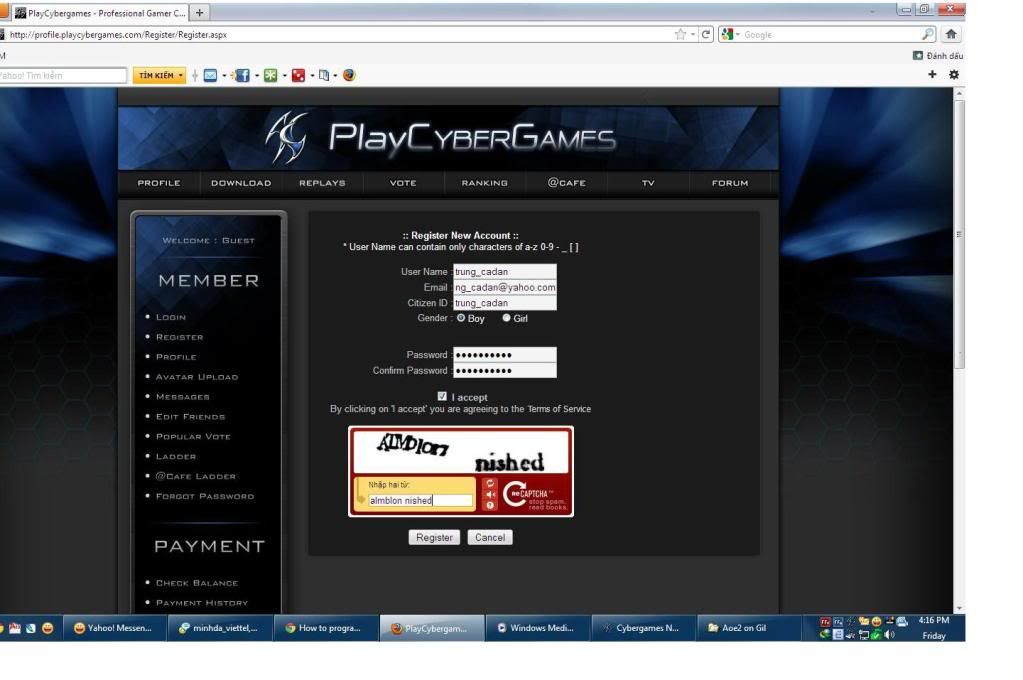Click the plus icon on the Yahoo toolbar
Screen dimensions: 1023x680
coord(932,74)
